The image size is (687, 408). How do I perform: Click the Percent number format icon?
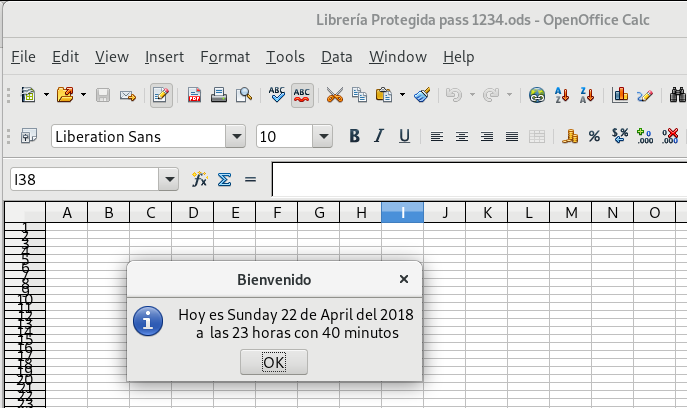click(x=594, y=136)
